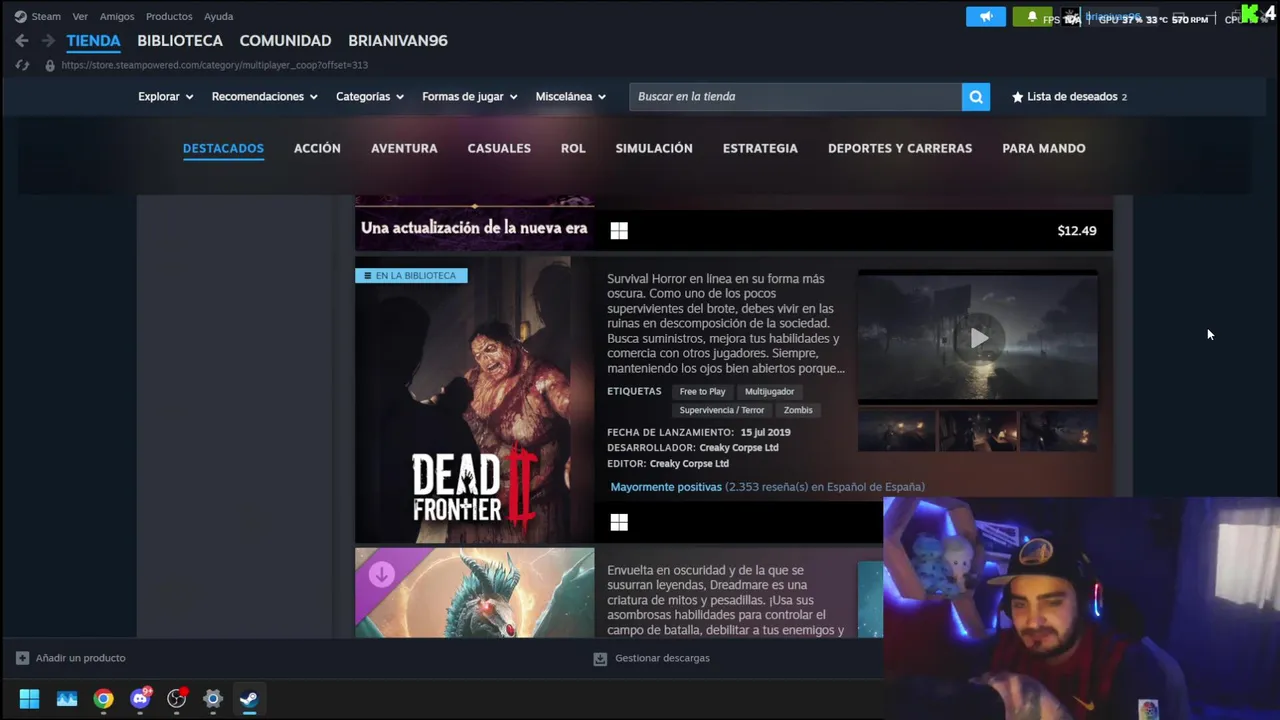The height and width of the screenshot is (720, 1280).
Task: Open the Amigos menu
Action: 117,16
